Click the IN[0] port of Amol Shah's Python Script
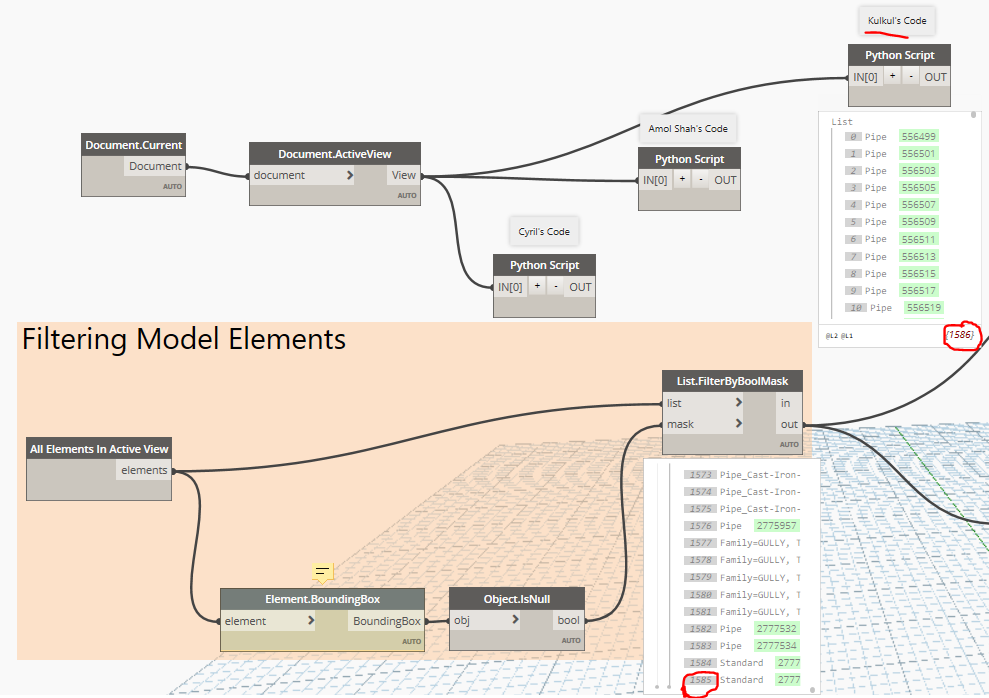This screenshot has height=698, width=989. click(655, 180)
